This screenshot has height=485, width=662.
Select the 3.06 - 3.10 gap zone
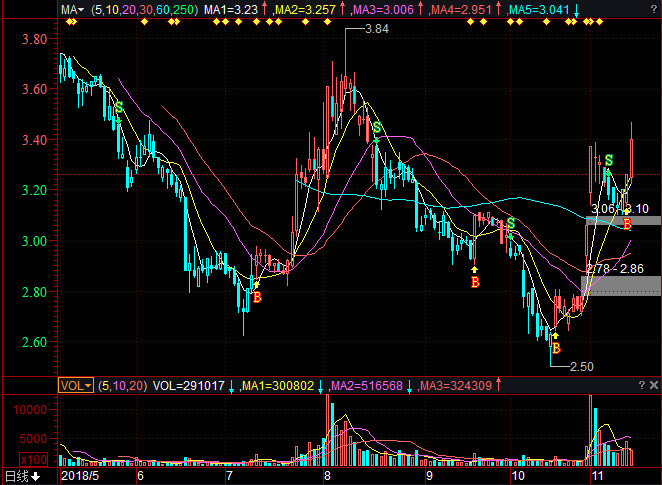[624, 219]
